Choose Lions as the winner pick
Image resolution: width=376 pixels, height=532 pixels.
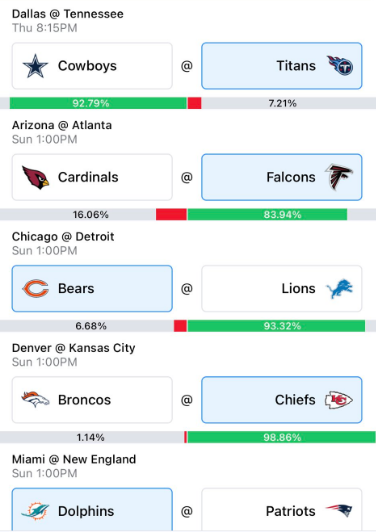pyautogui.click(x=282, y=288)
